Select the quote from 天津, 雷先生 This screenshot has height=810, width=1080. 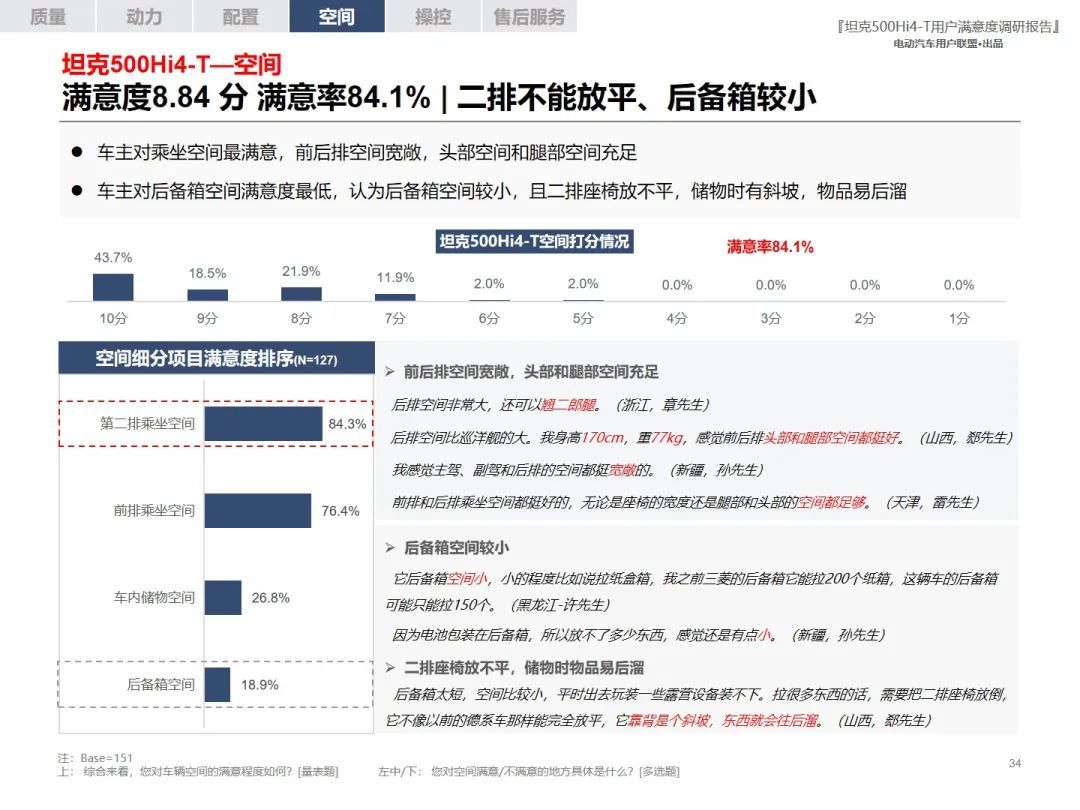pyautogui.click(x=685, y=502)
